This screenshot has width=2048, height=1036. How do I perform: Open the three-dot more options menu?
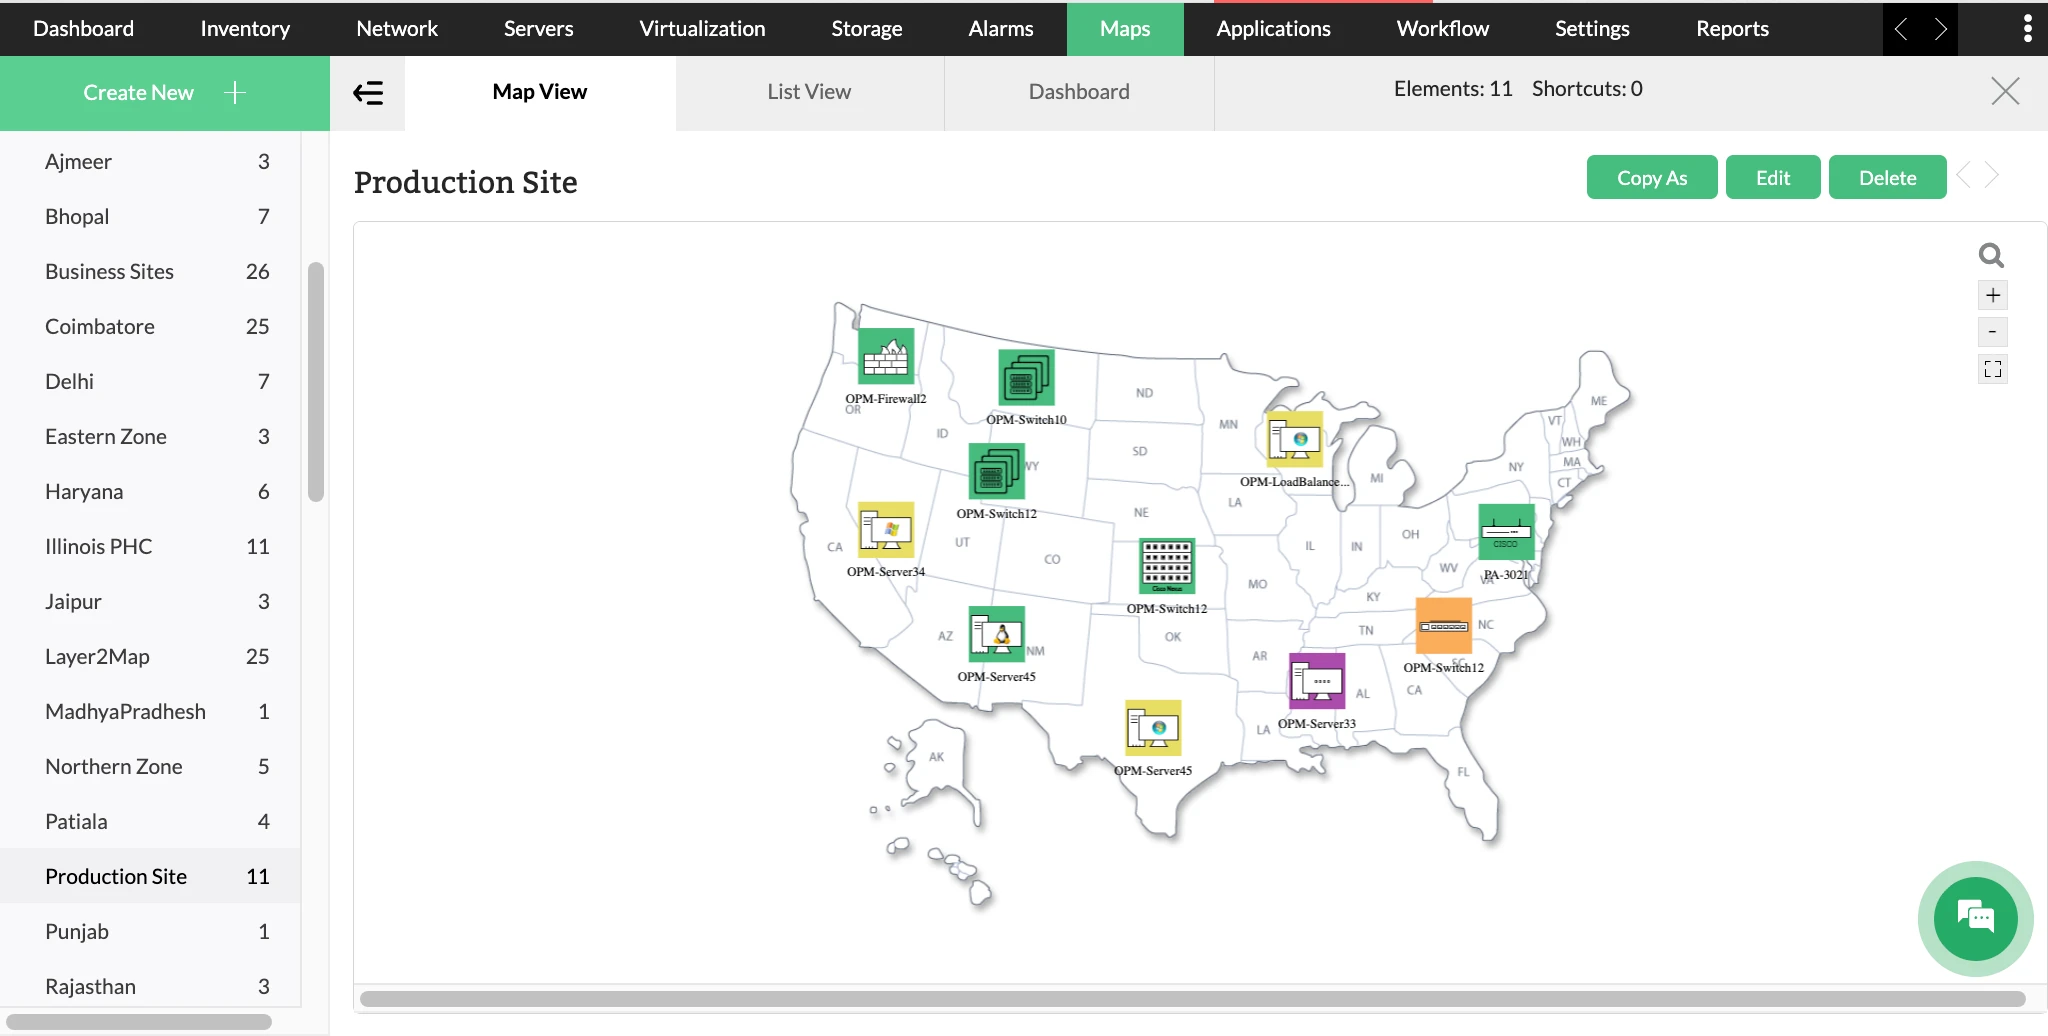[2027, 28]
